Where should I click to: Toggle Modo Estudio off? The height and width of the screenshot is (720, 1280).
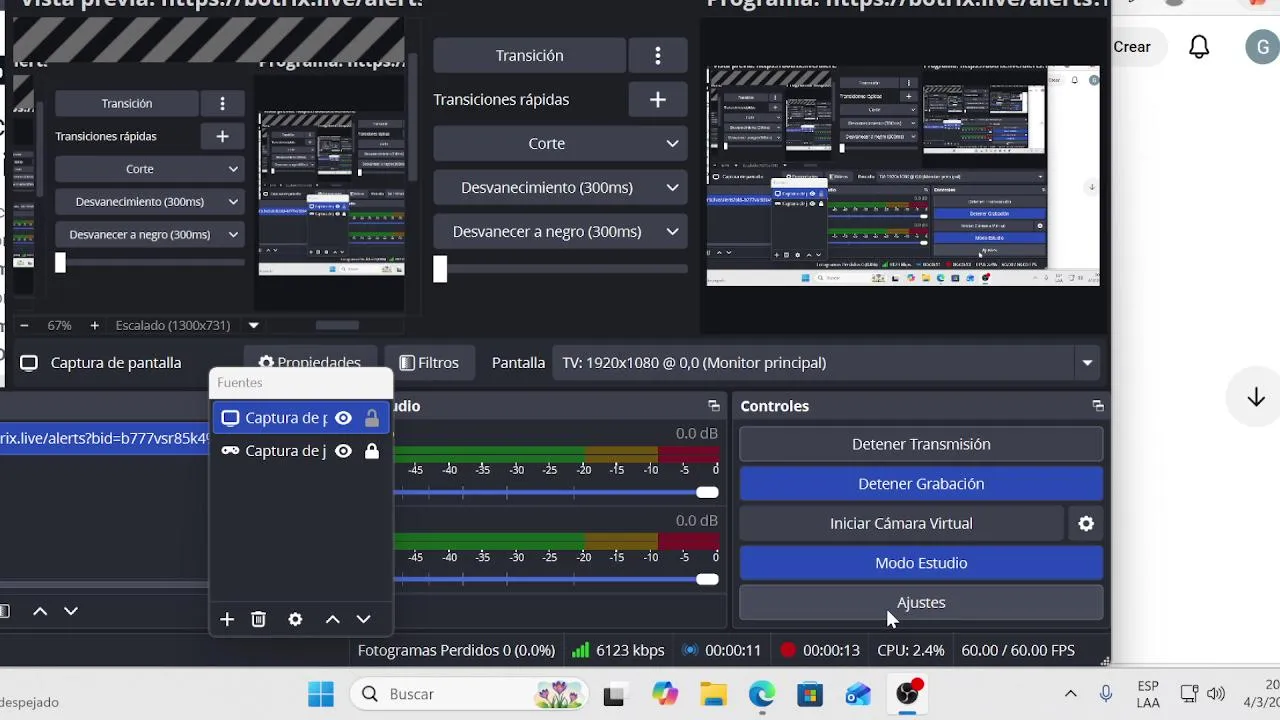pos(921,563)
